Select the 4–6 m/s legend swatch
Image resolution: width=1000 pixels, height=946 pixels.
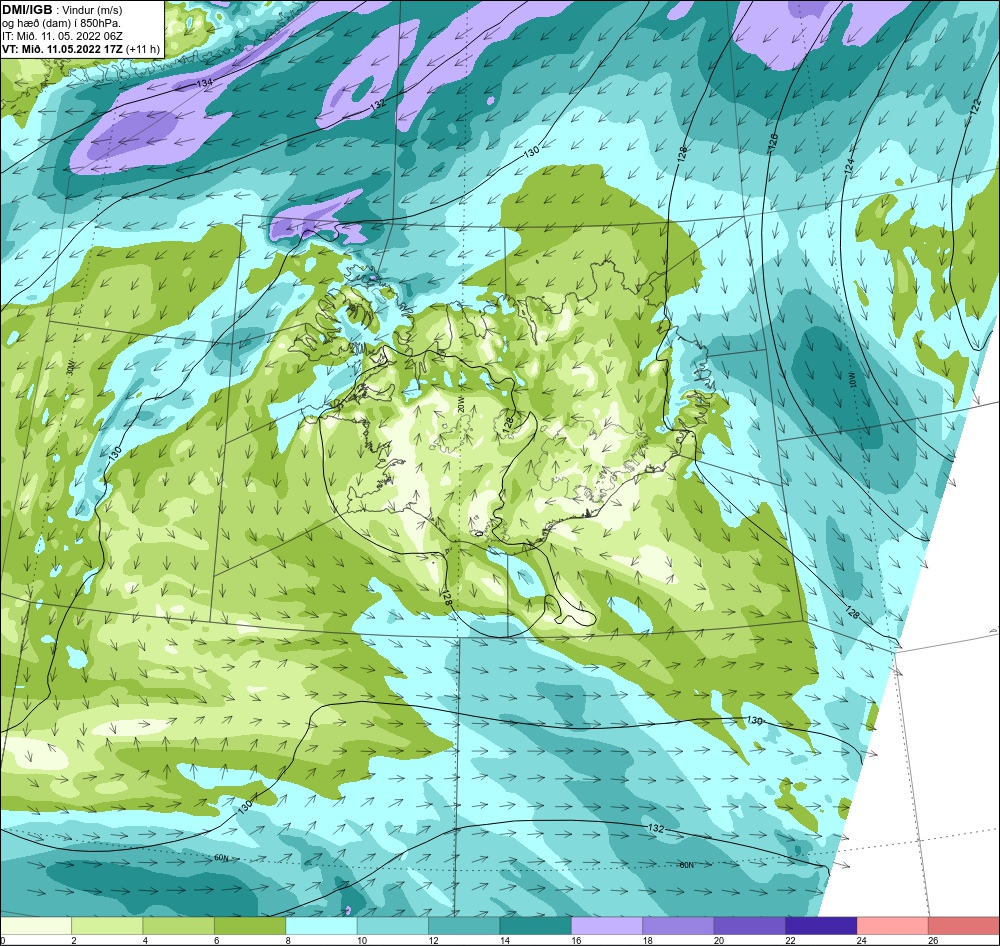pyautogui.click(x=179, y=925)
